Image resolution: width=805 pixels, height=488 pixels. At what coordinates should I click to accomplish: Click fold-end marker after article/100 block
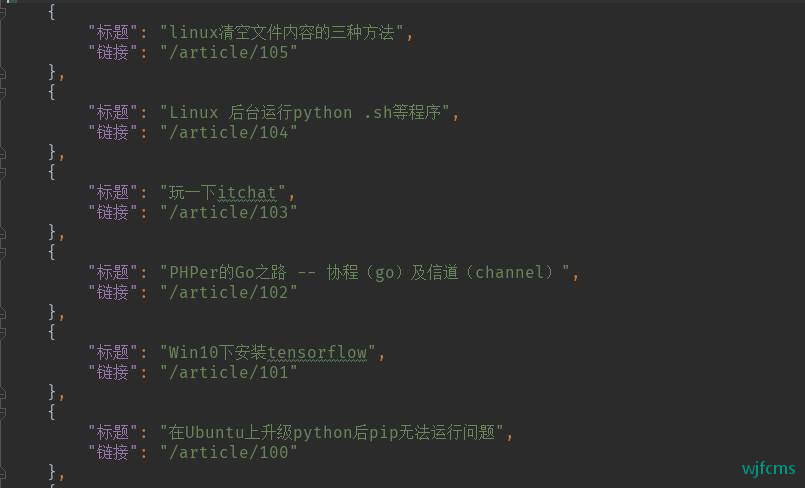point(2,474)
